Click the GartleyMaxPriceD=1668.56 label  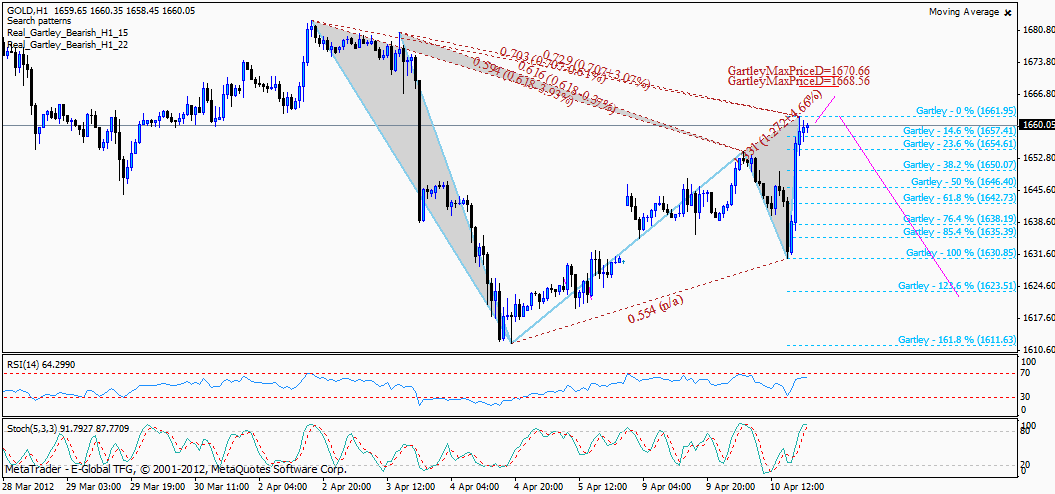tap(799, 81)
